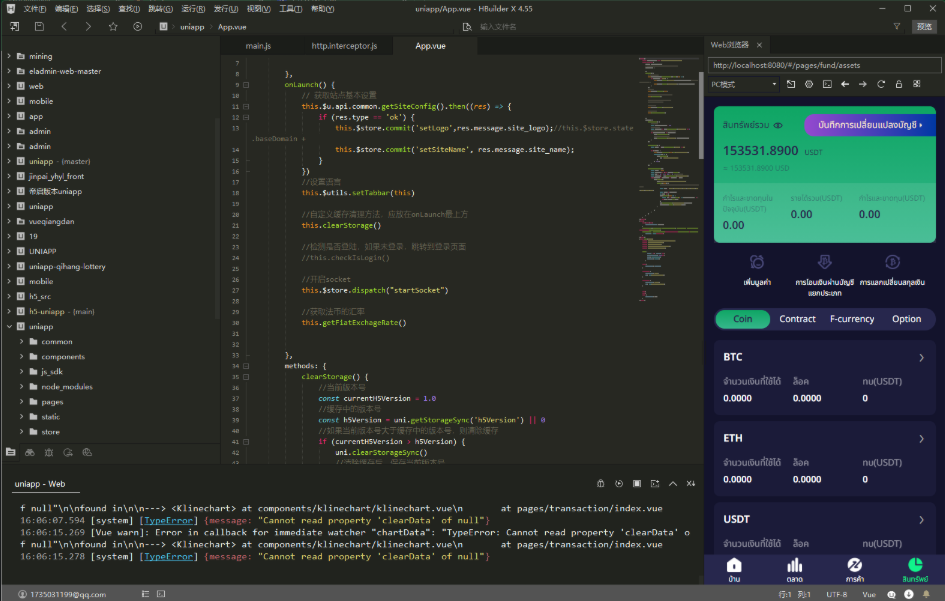Screen dimensions: 945x601
Task: Click the preview button at top right
Action: [925, 27]
